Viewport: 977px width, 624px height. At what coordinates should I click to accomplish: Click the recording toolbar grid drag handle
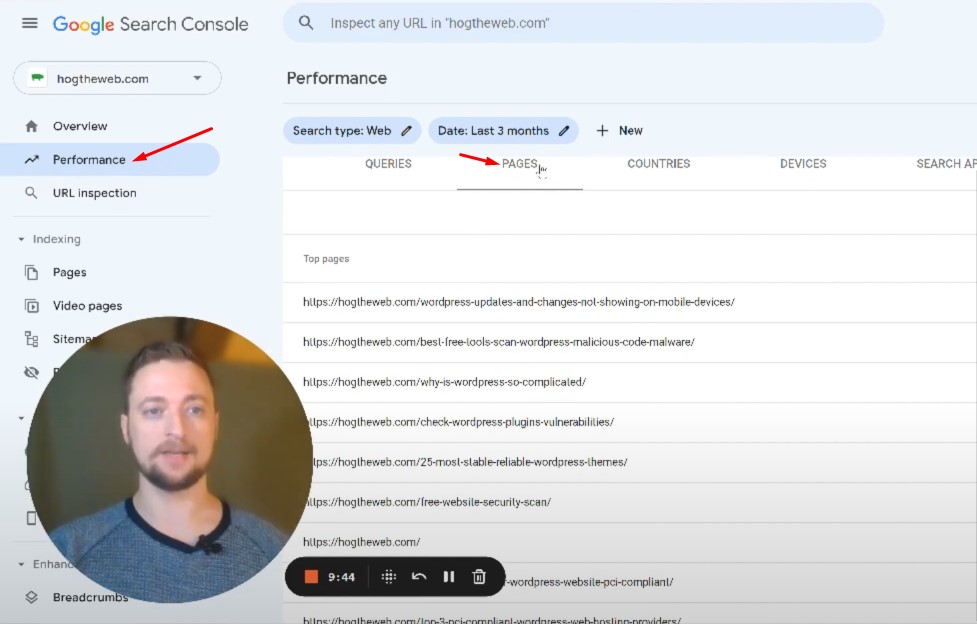coord(389,577)
